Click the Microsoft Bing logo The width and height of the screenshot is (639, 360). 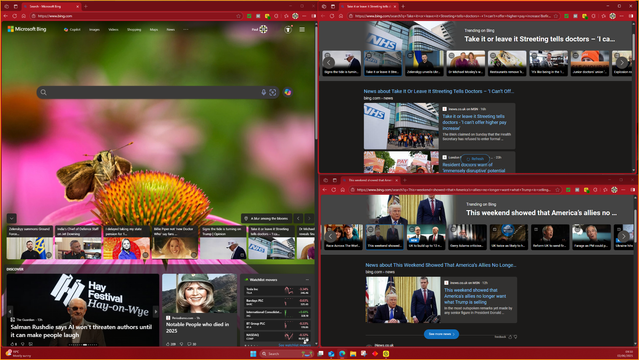tap(27, 29)
